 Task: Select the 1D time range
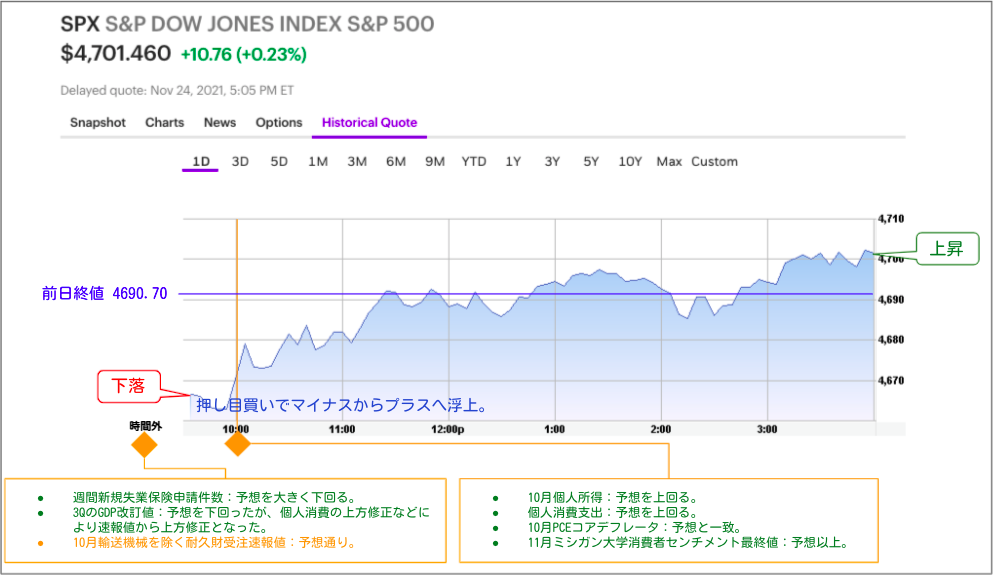pos(201,162)
